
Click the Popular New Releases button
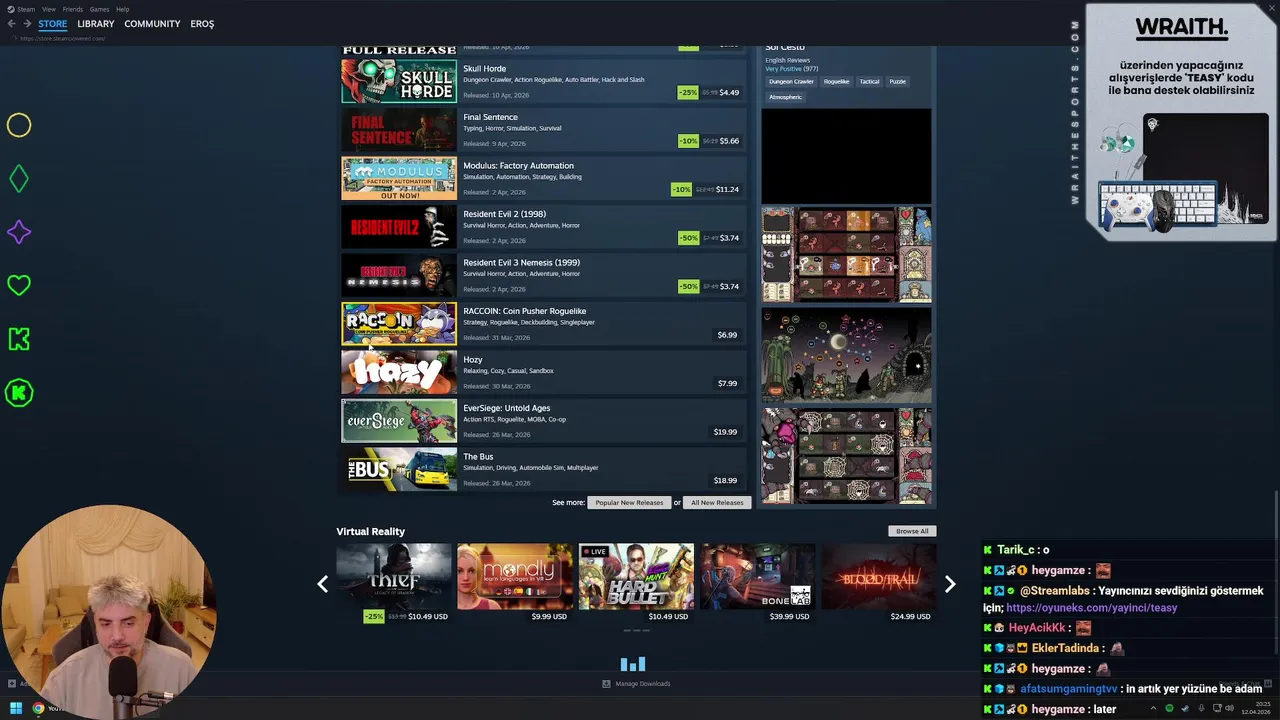tap(629, 503)
